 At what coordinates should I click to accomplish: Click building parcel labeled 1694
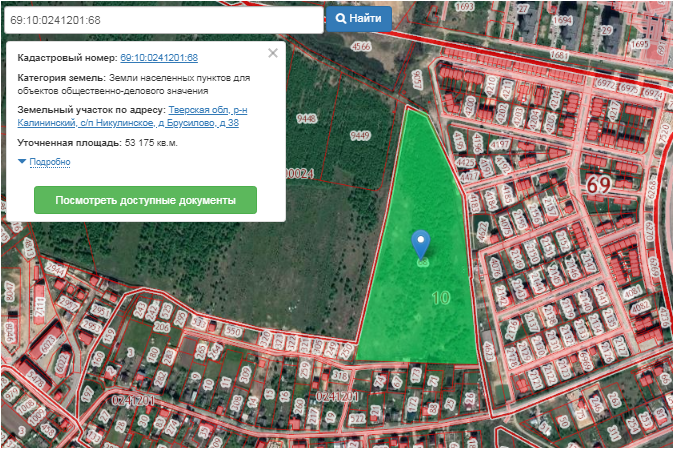563,20
